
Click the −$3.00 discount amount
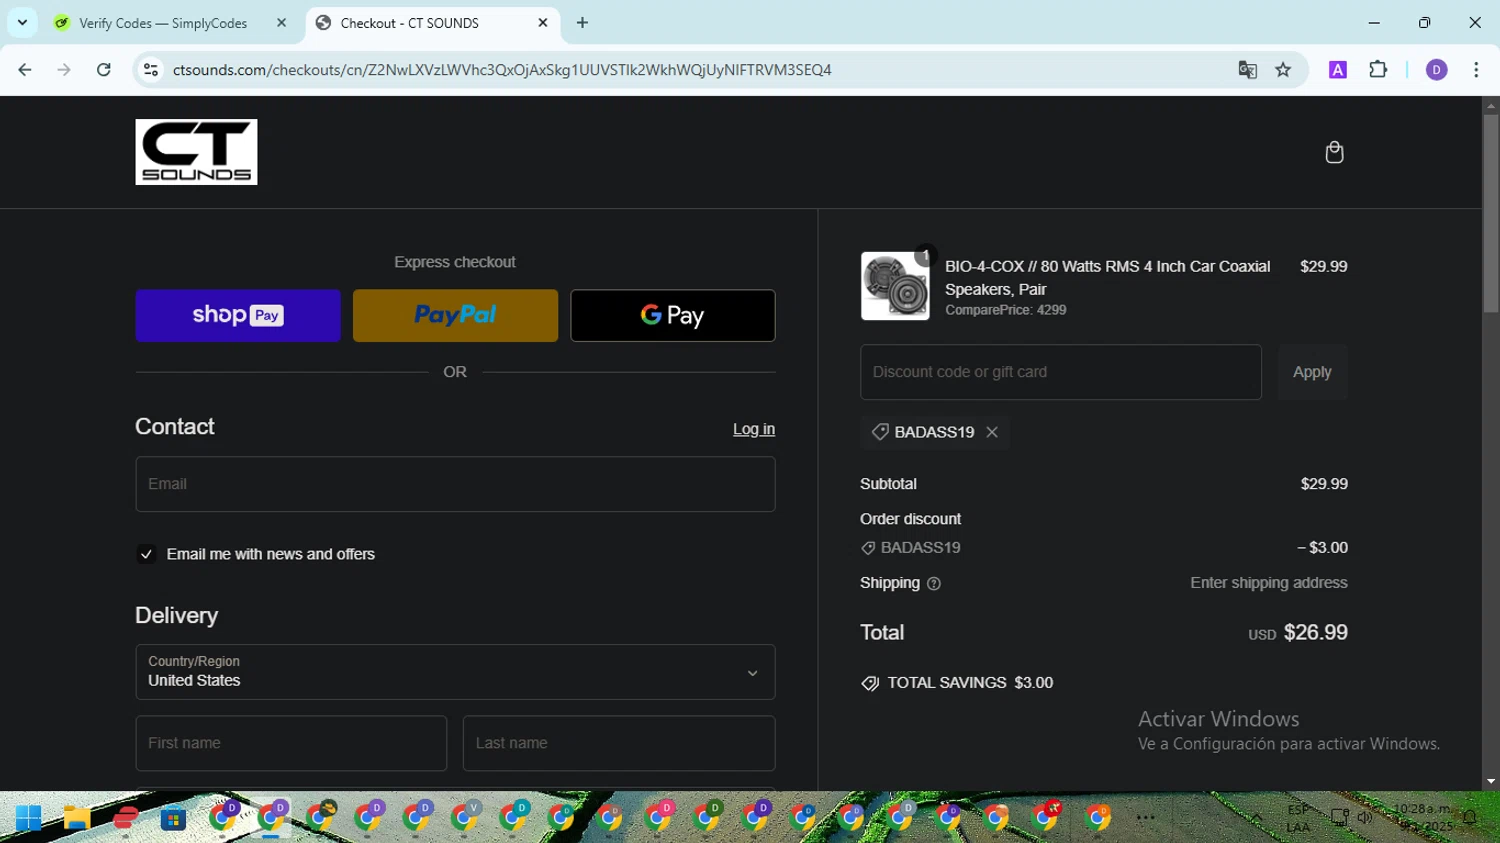click(x=1322, y=548)
